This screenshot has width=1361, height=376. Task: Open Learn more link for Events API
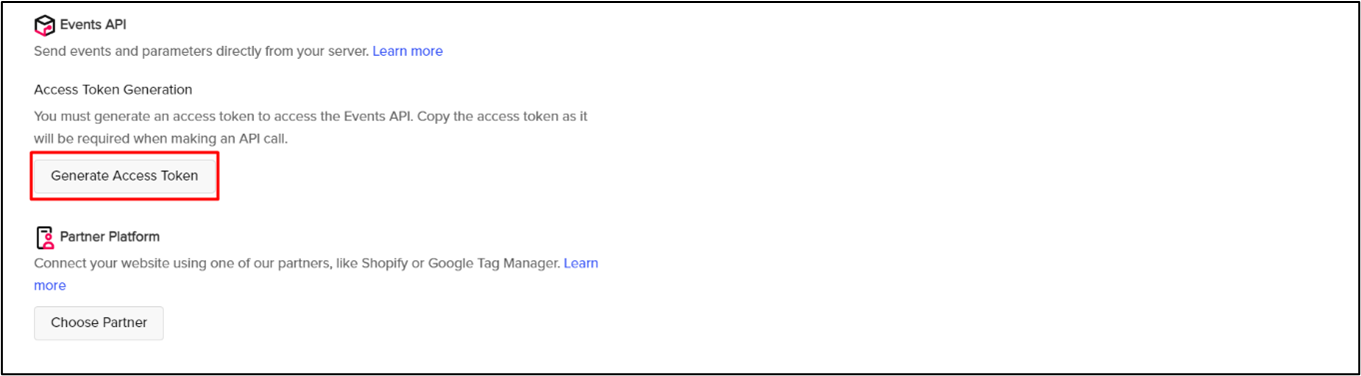pyautogui.click(x=408, y=51)
